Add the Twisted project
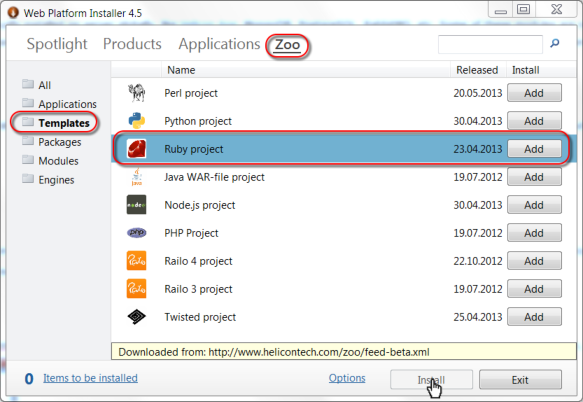This screenshot has width=583, height=402. click(534, 317)
